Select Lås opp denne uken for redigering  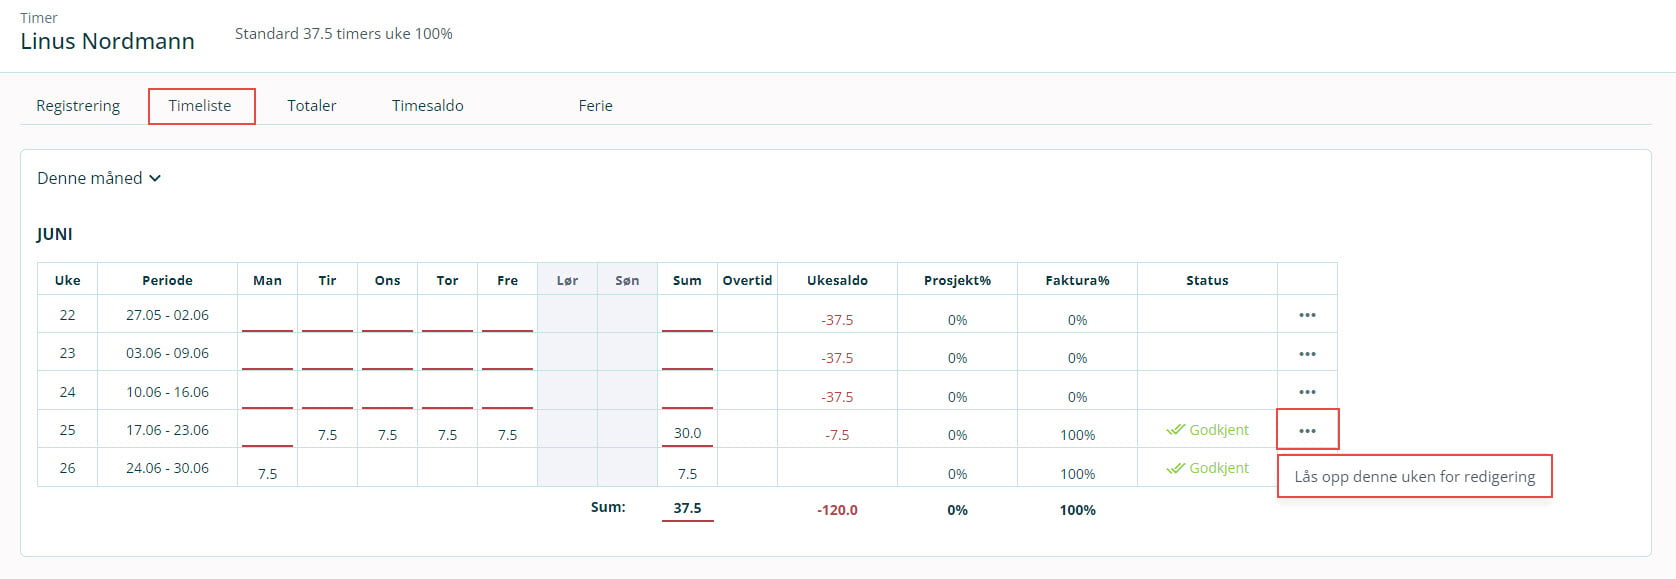pyautogui.click(x=1414, y=477)
